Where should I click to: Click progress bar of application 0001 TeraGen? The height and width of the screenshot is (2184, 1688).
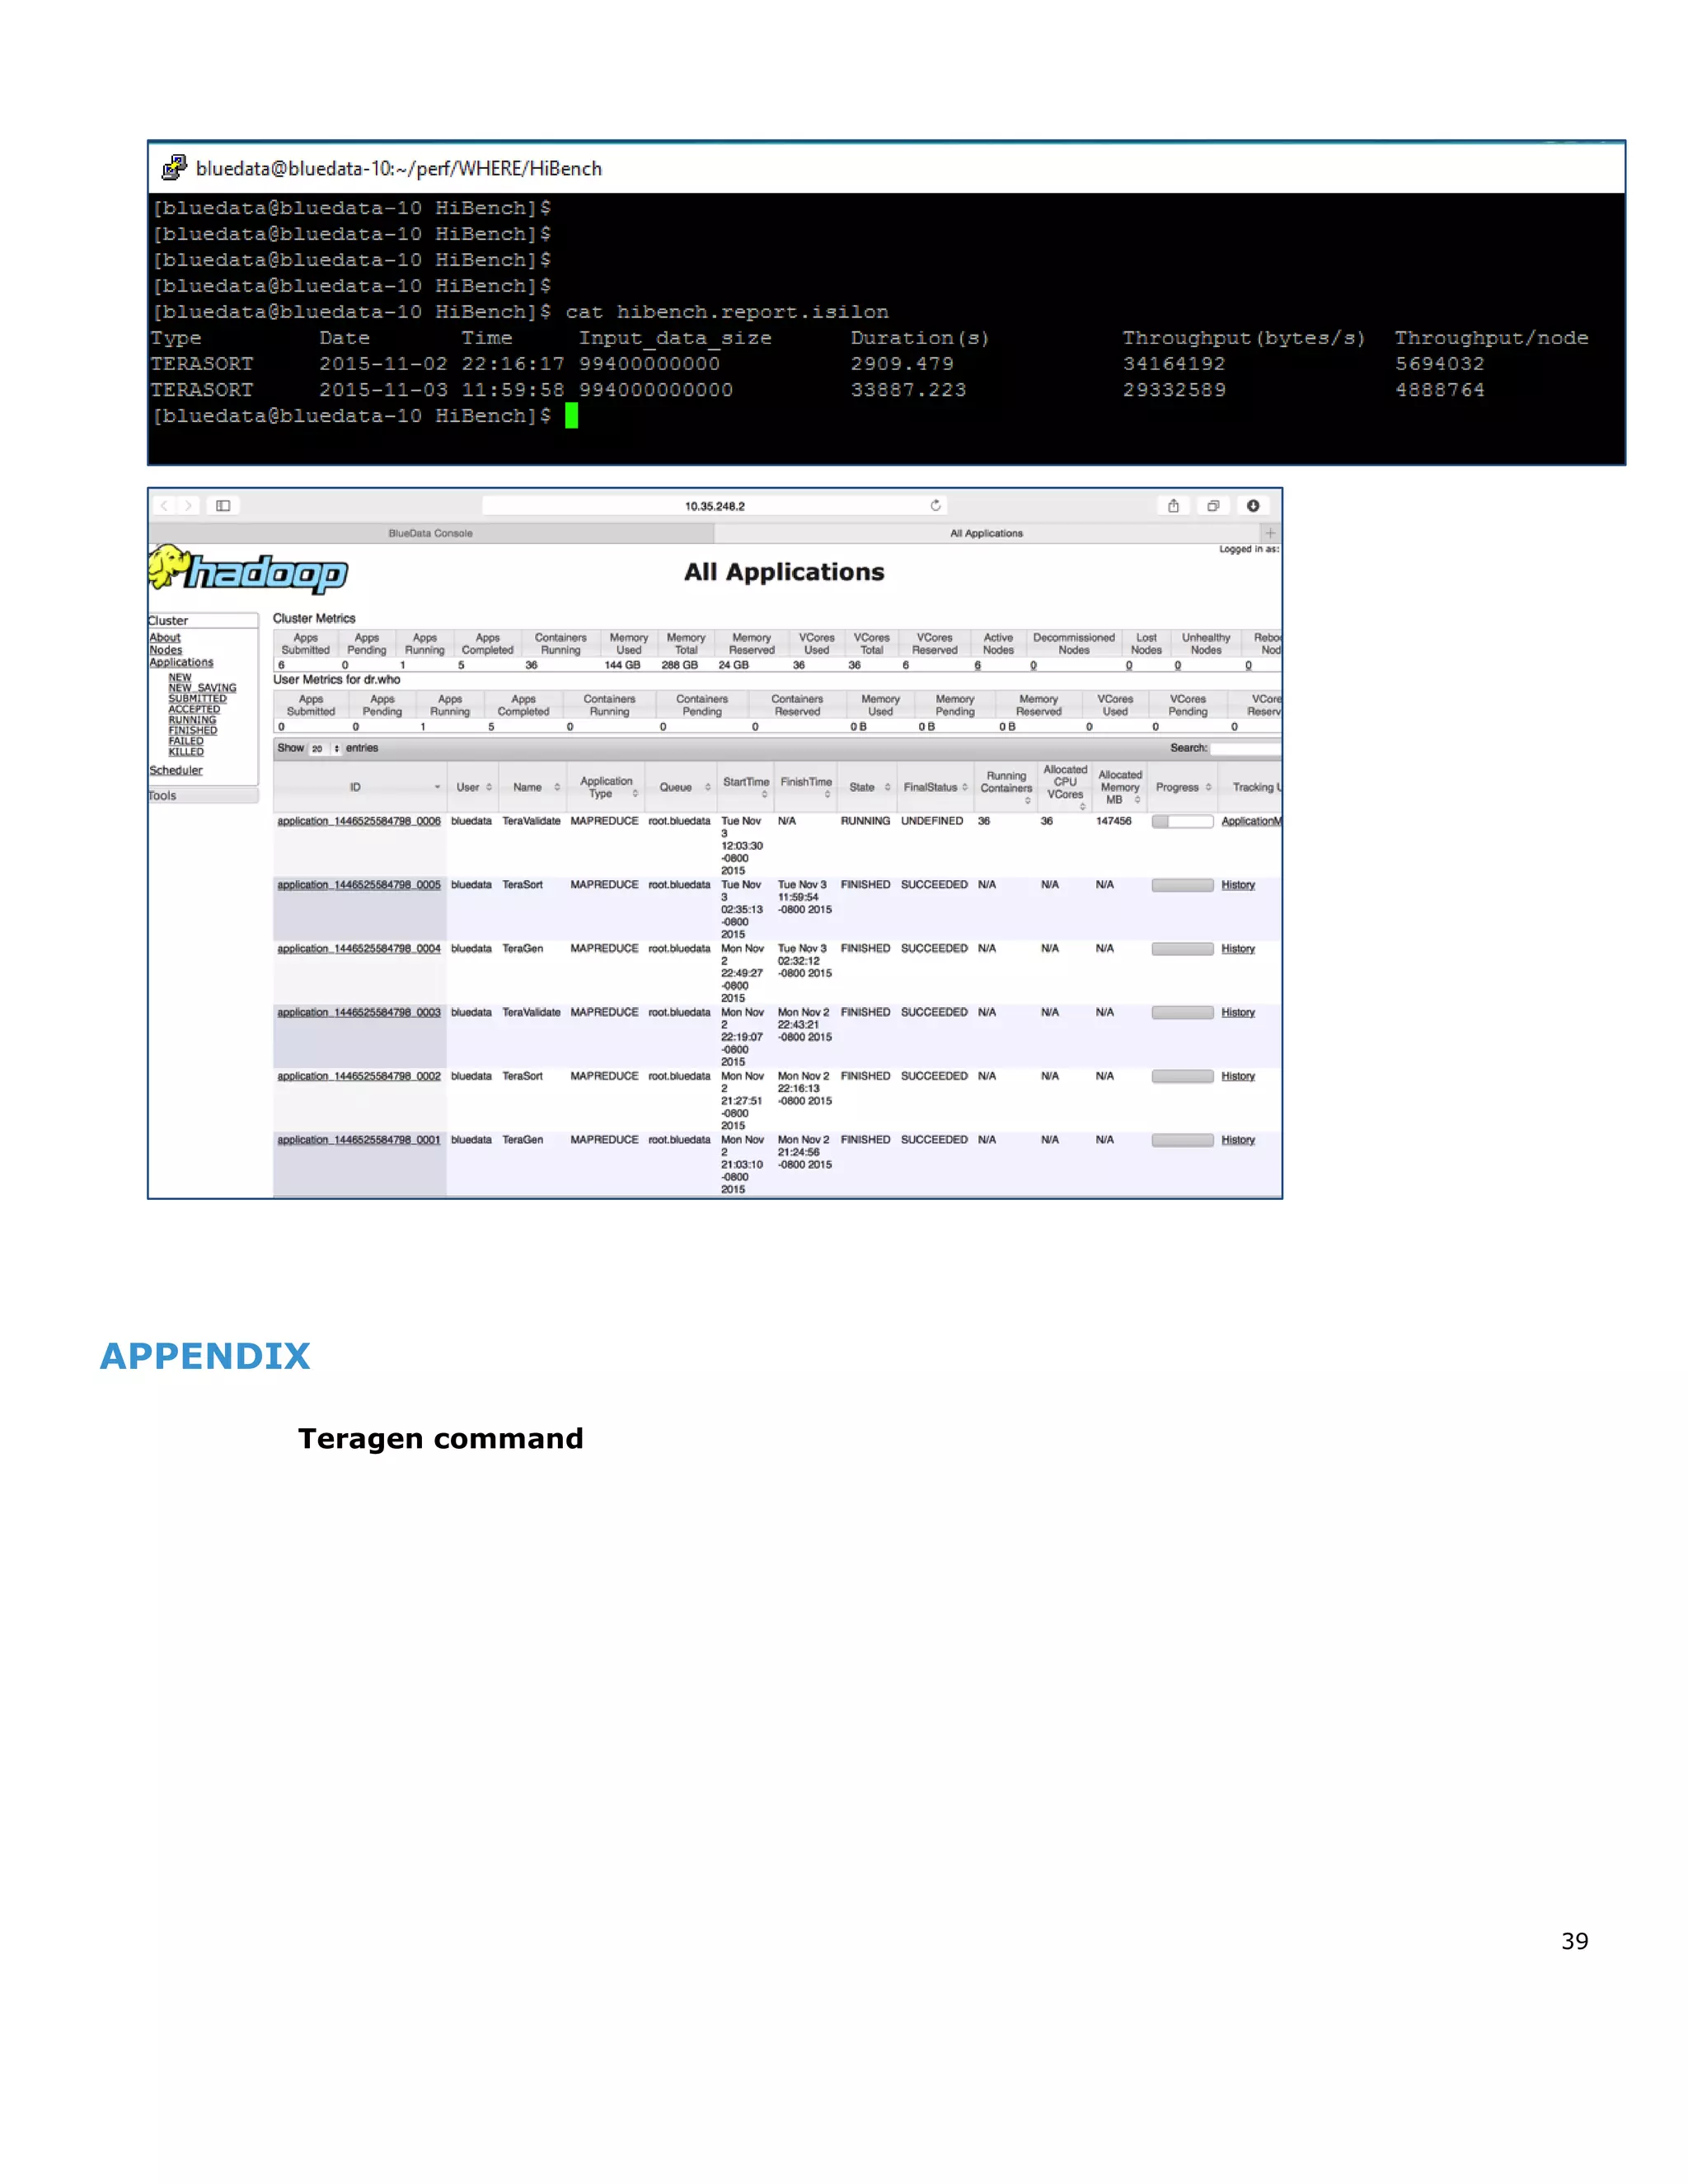tap(1182, 1140)
